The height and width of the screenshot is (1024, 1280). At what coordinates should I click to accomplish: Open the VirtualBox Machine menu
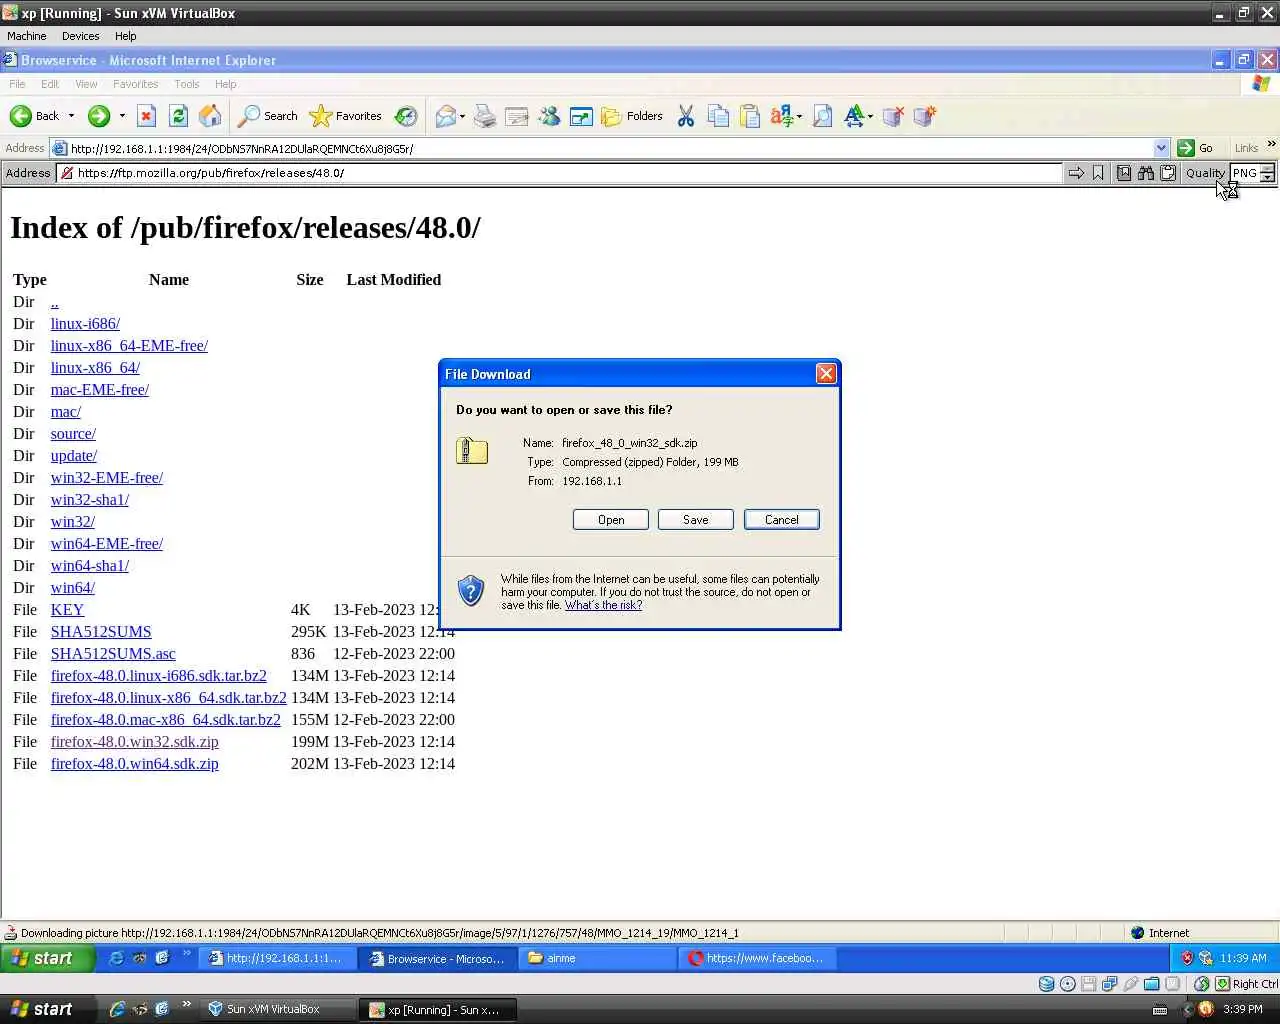pos(27,36)
